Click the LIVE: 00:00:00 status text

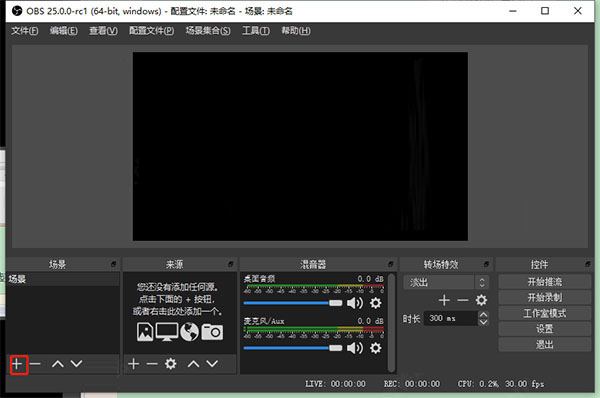pos(335,383)
